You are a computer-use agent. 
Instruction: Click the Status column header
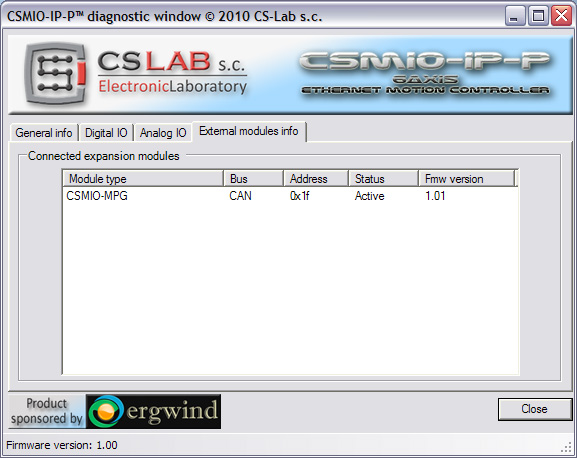pyautogui.click(x=383, y=179)
